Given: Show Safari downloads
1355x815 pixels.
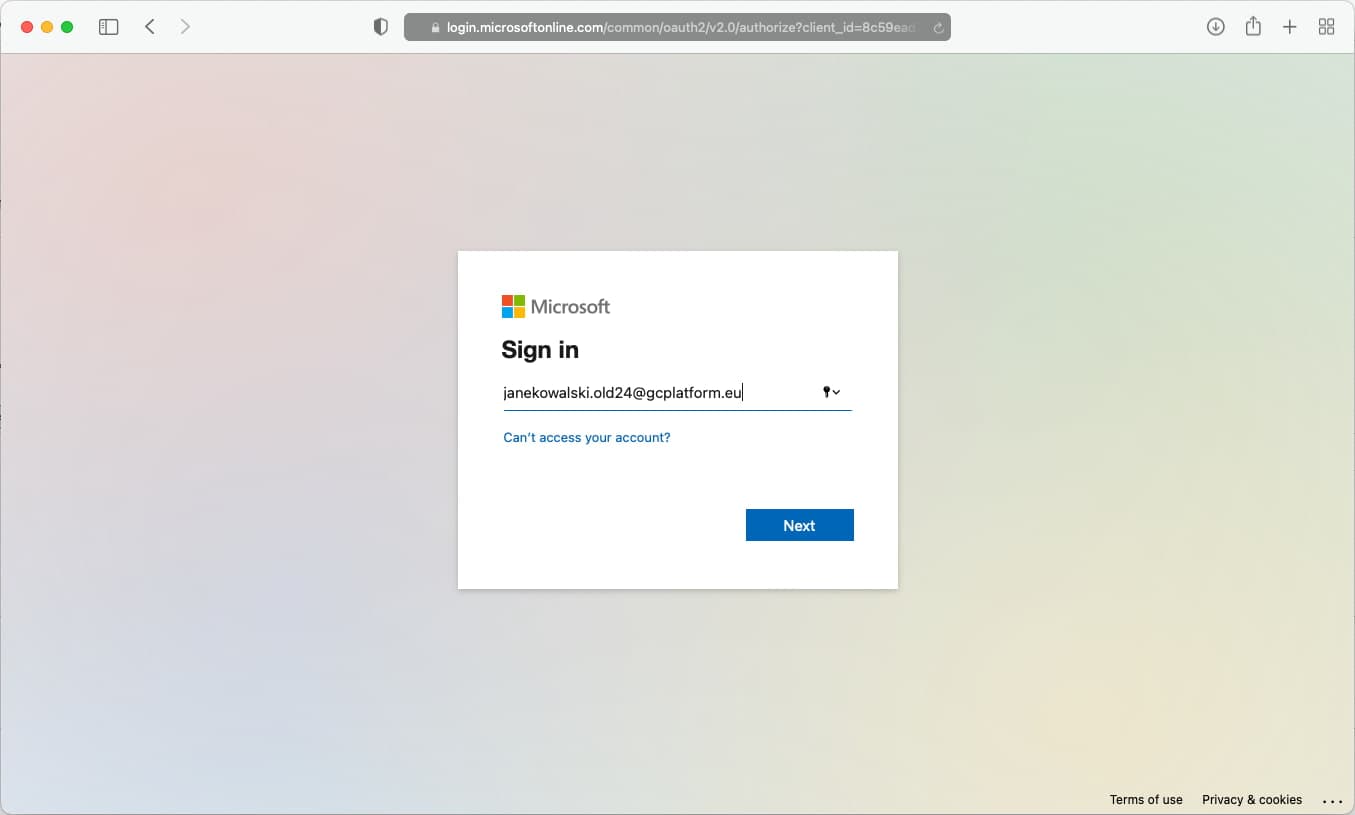Looking at the screenshot, I should tap(1216, 27).
